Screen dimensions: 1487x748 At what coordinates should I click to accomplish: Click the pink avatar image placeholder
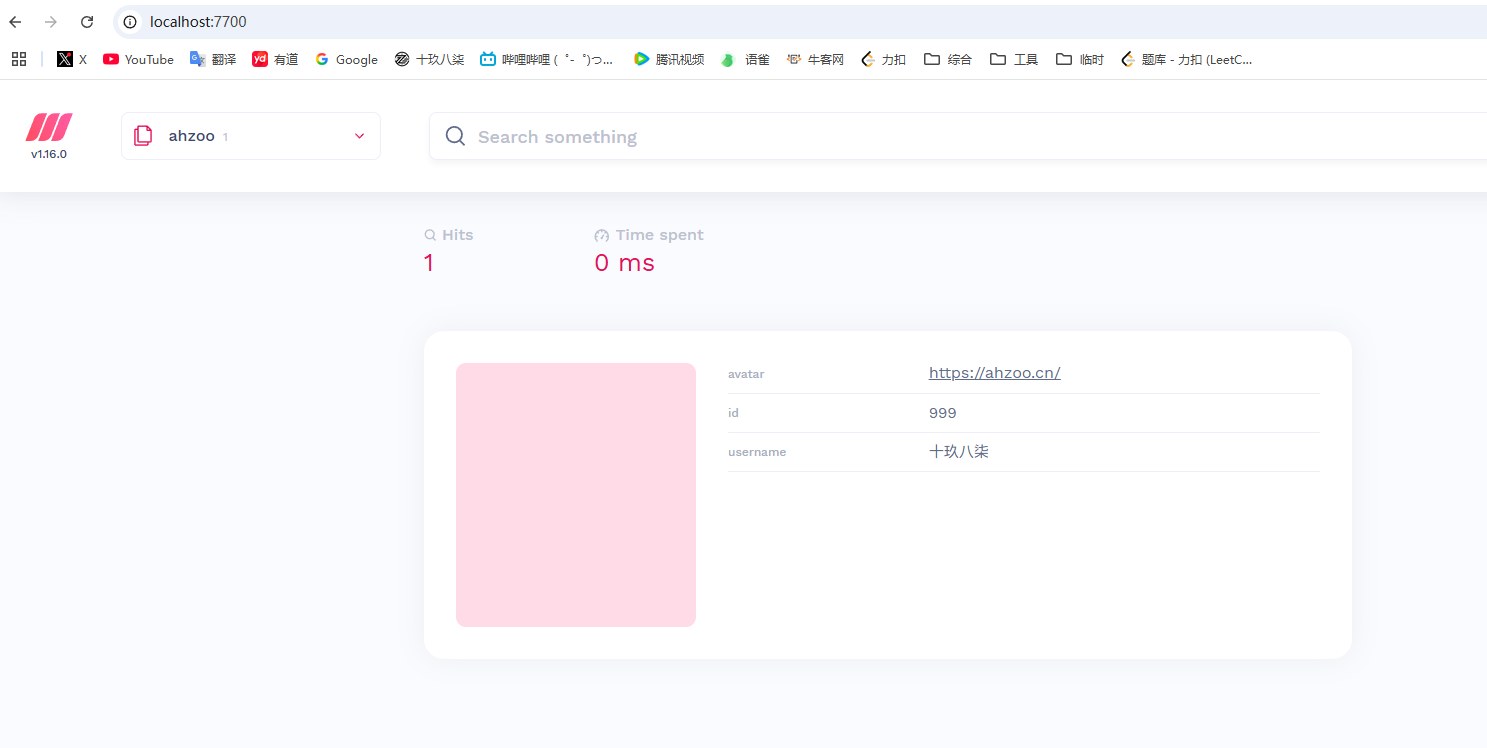coord(576,495)
